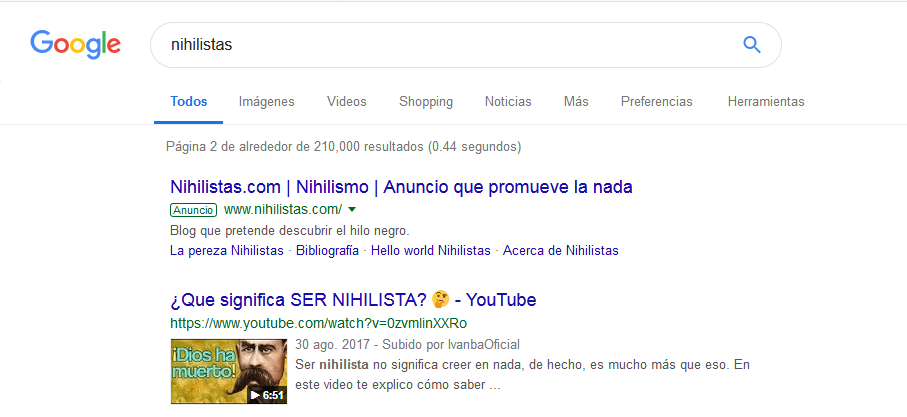Screen dimensions: 907x417
Task: Open the ¿Que significa SER NIHILISTA? YouTube result
Action: (353, 300)
